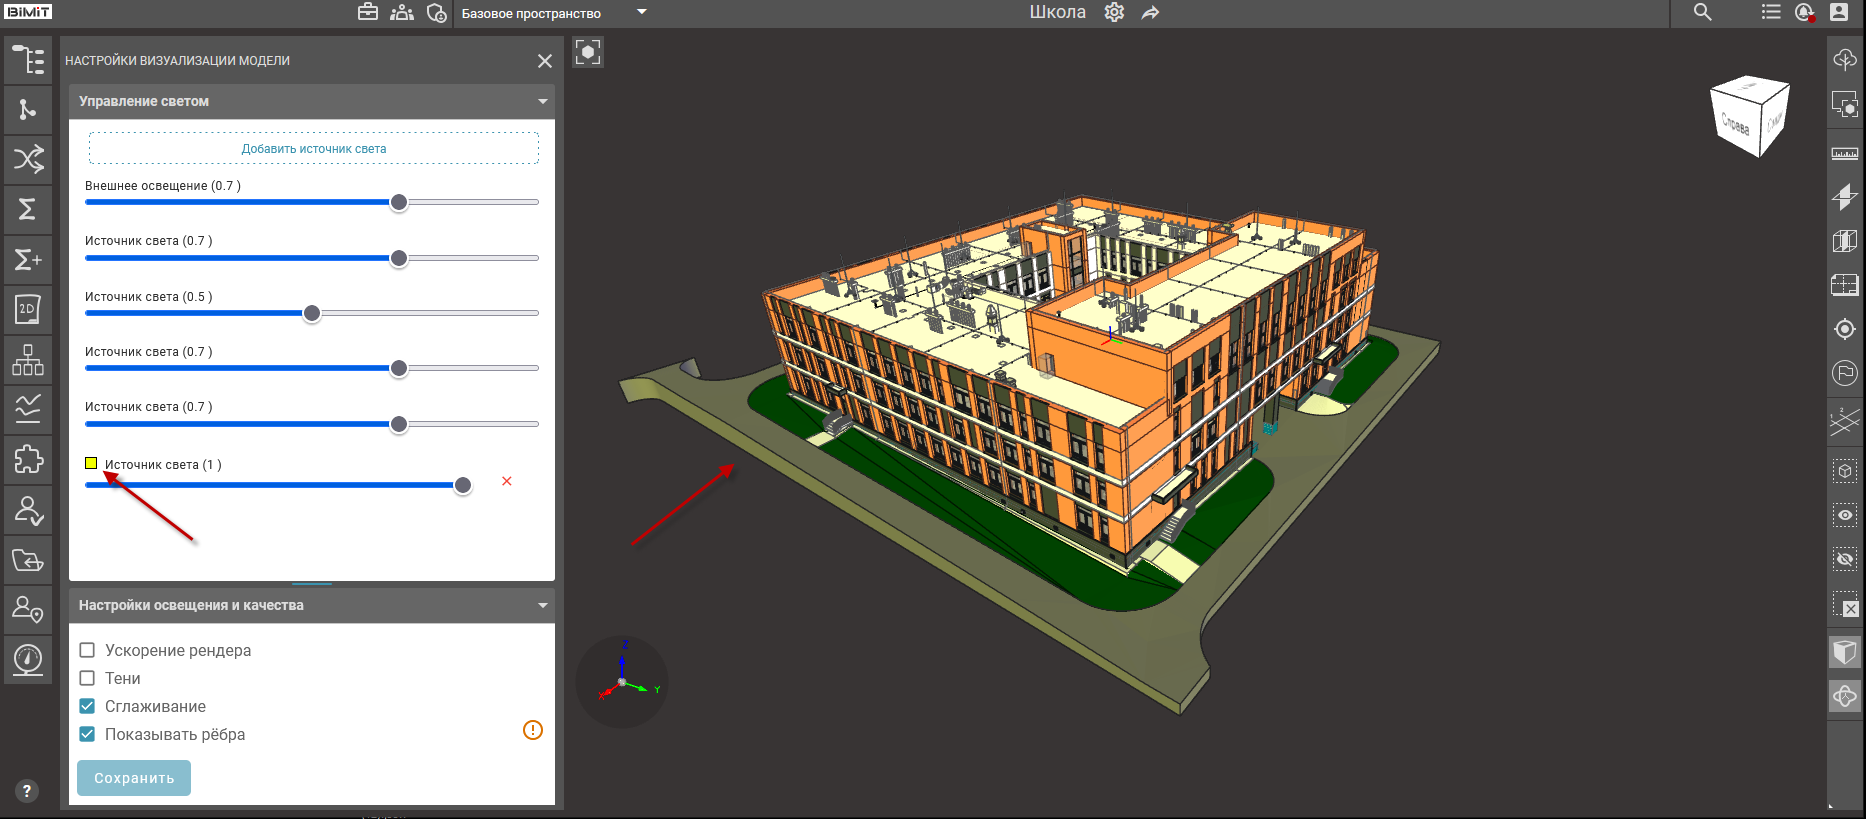
Task: Open the 2D document view icon
Action: point(28,309)
